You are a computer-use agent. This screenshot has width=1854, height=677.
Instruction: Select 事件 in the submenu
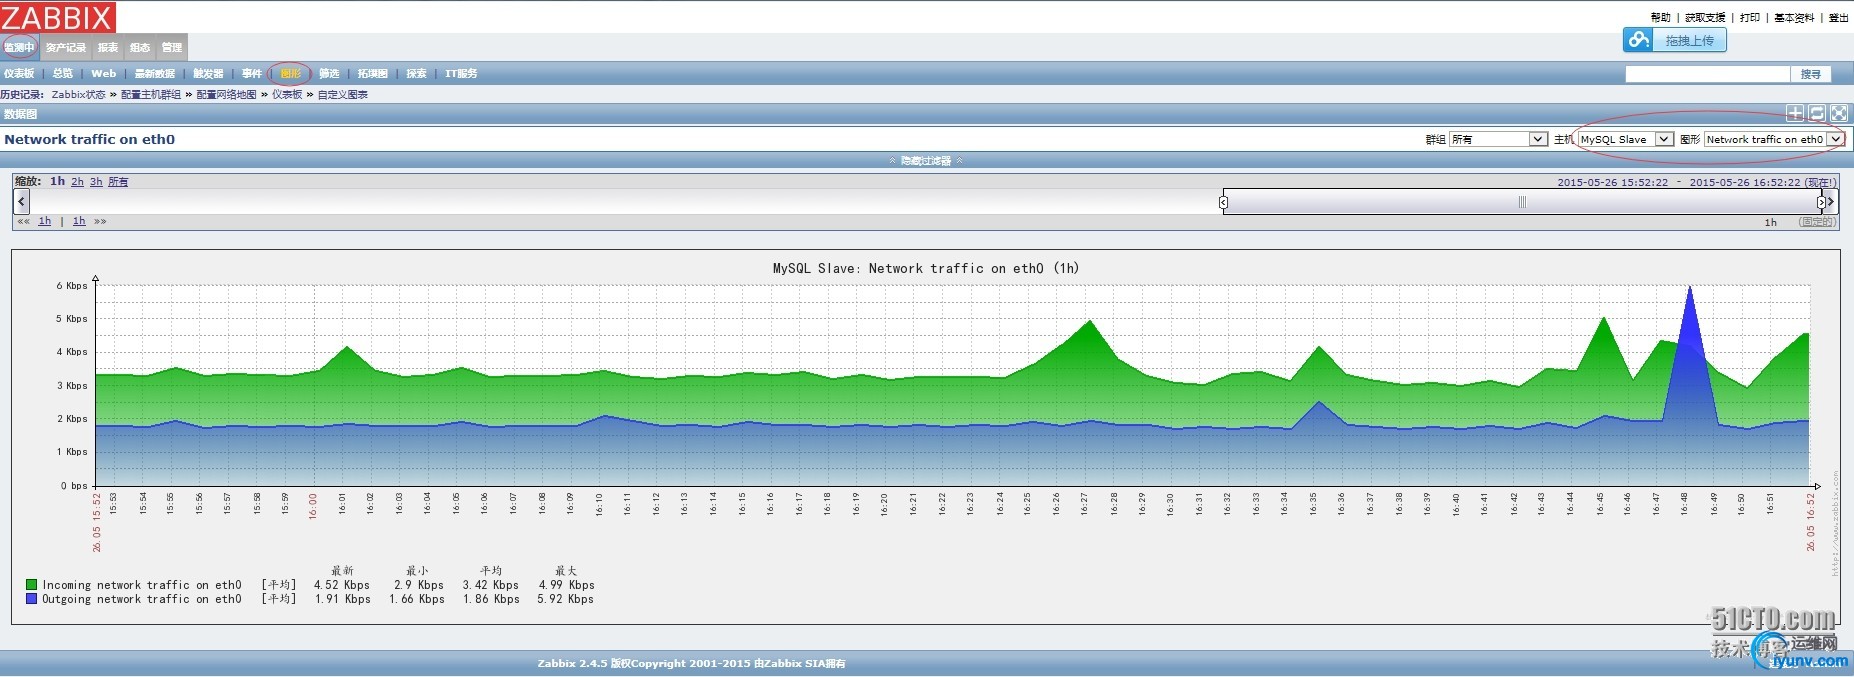[252, 73]
